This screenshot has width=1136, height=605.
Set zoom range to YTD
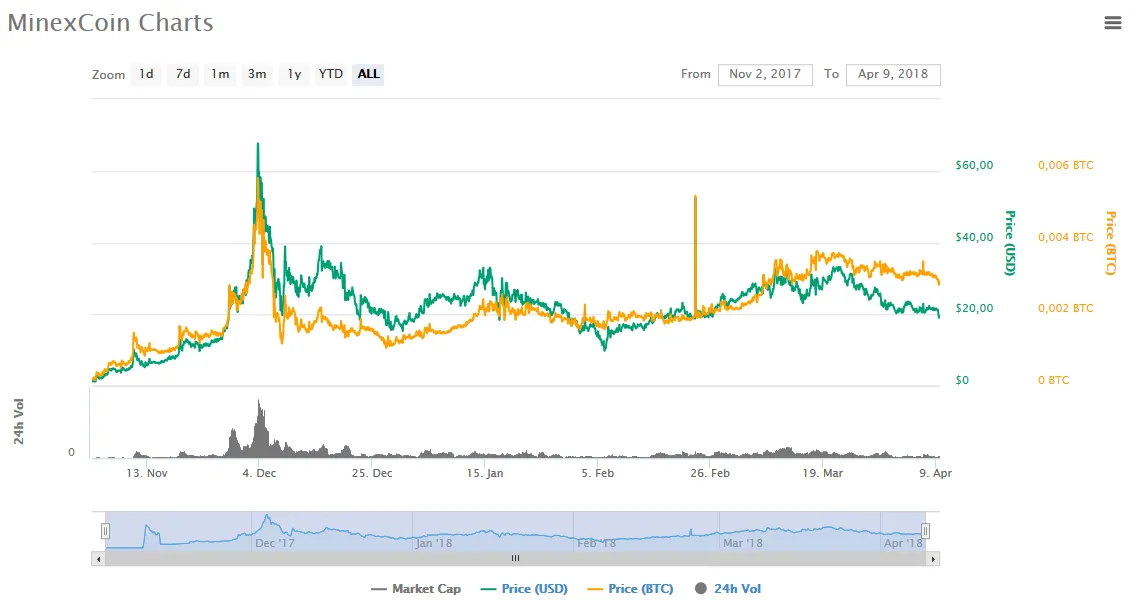(331, 74)
